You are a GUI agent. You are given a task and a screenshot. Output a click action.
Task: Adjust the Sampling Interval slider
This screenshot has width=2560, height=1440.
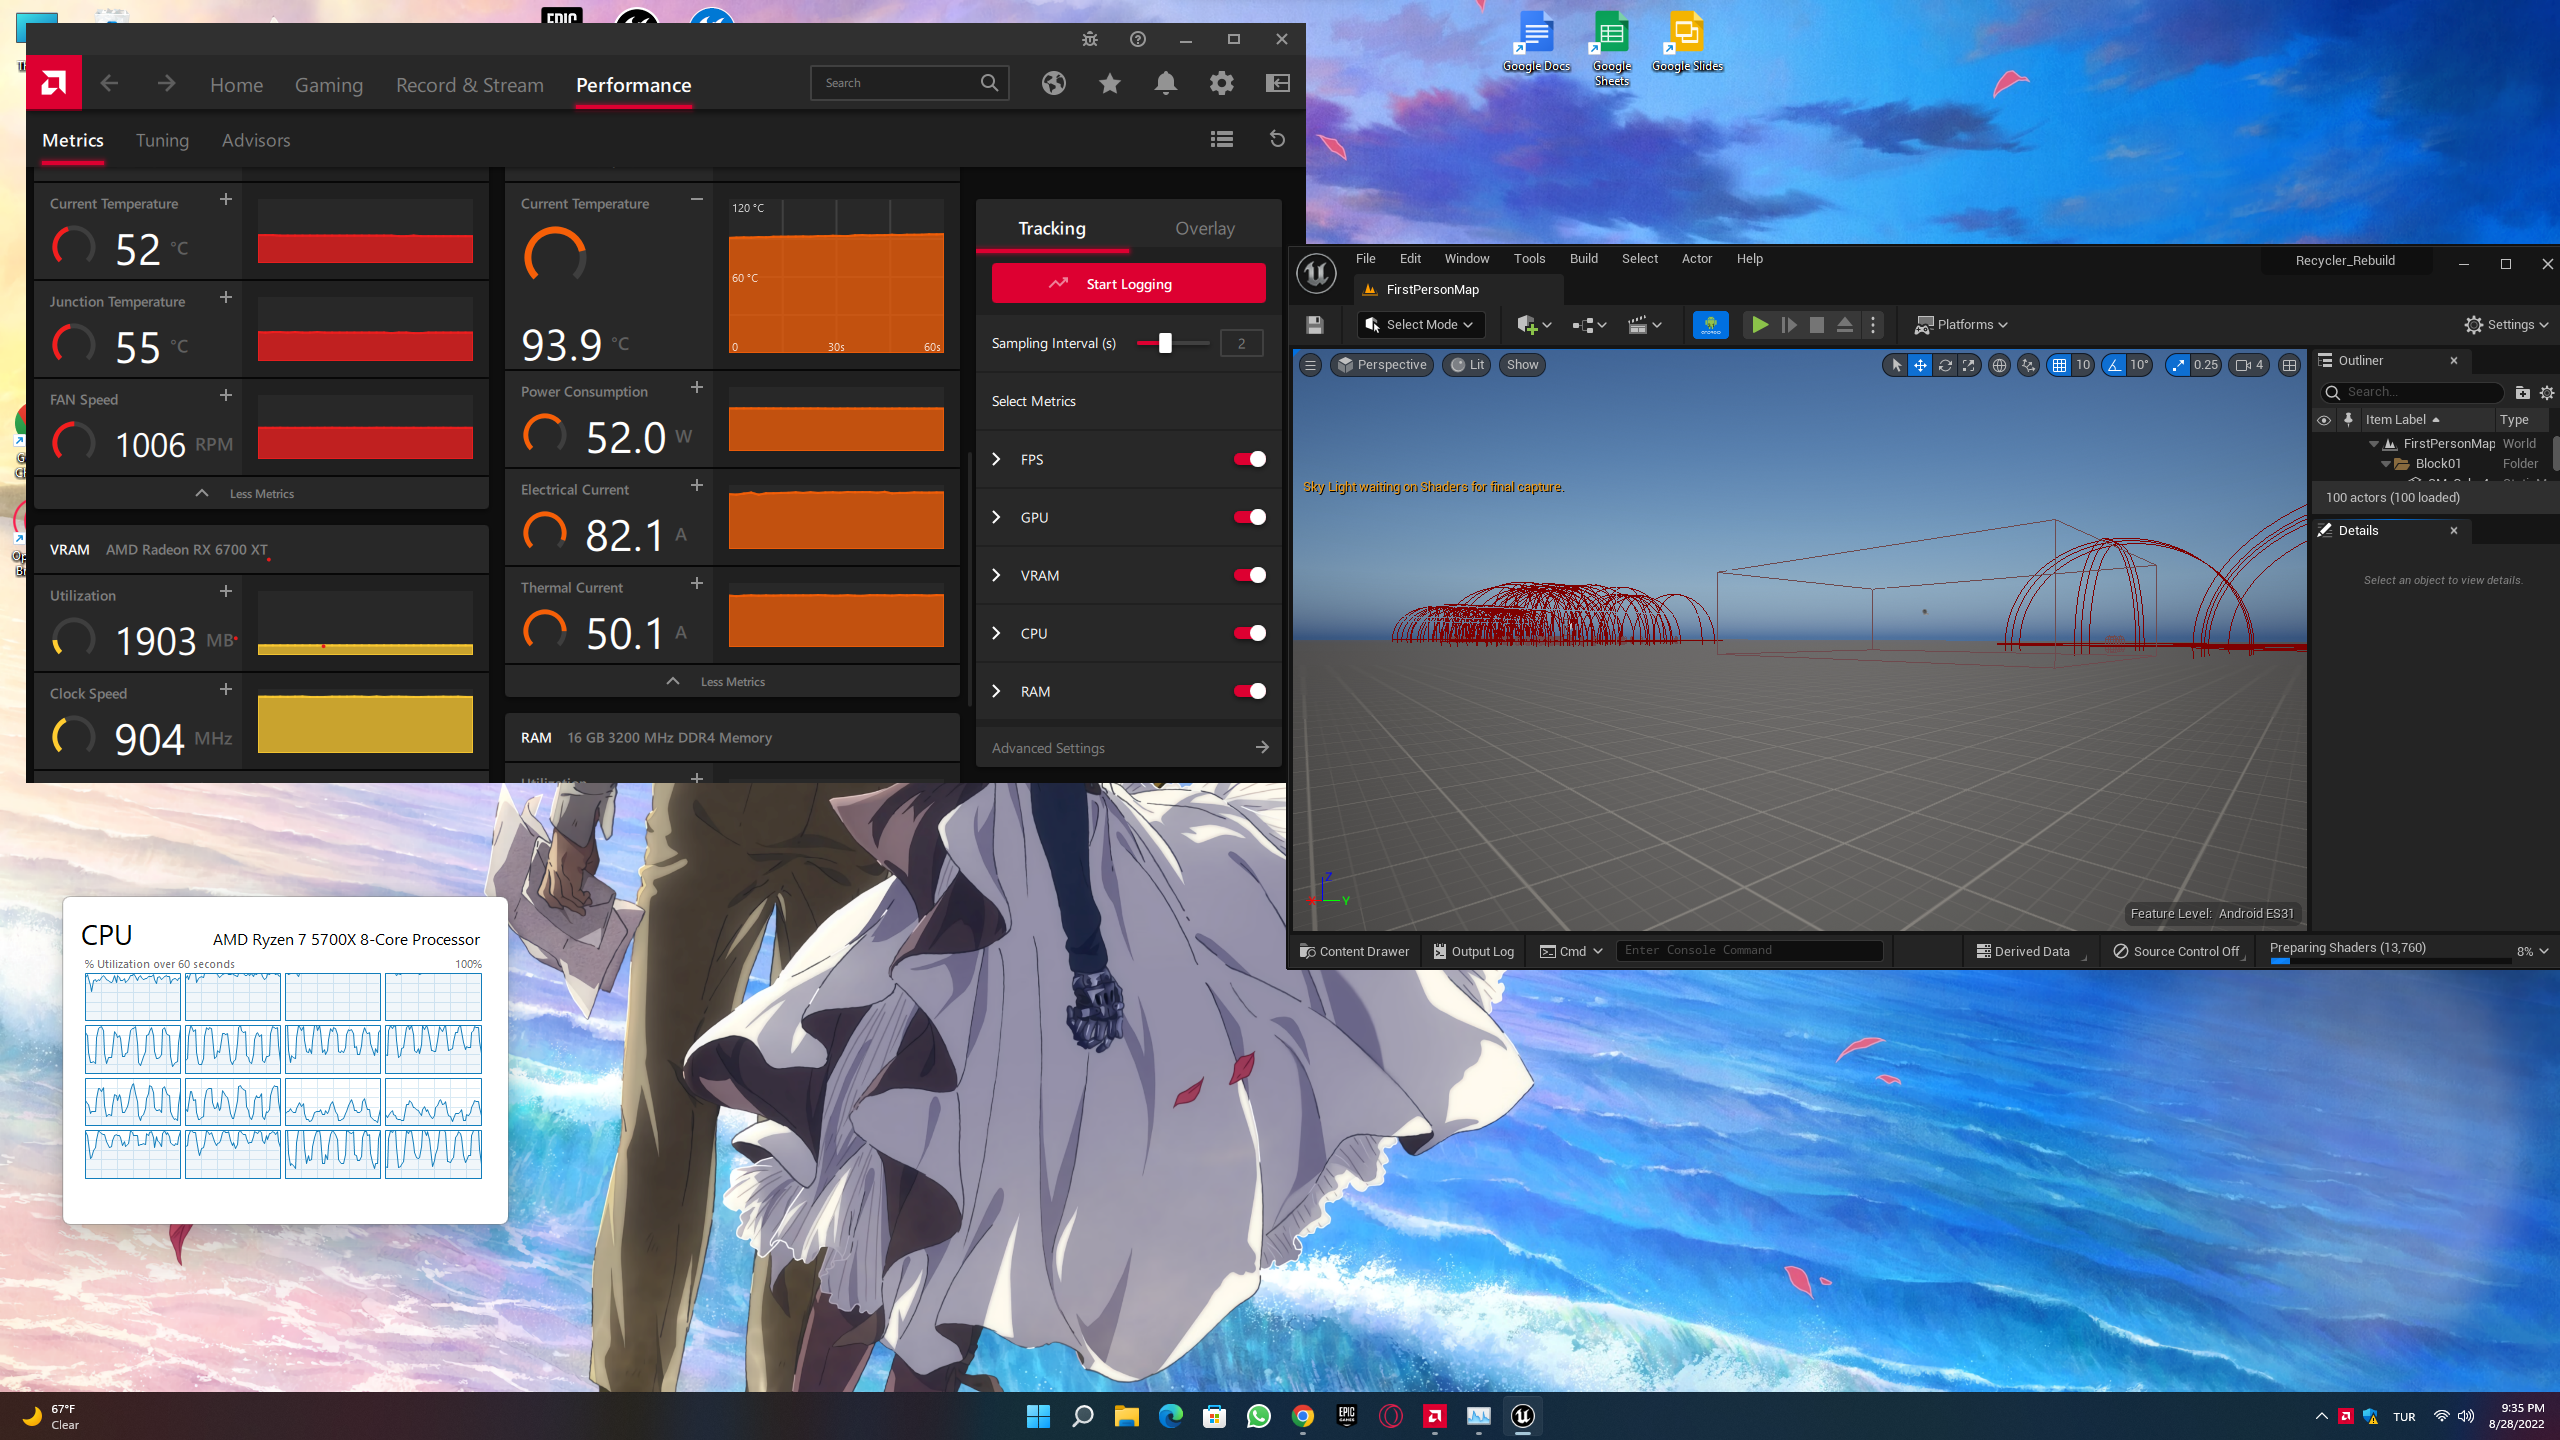(x=1165, y=343)
